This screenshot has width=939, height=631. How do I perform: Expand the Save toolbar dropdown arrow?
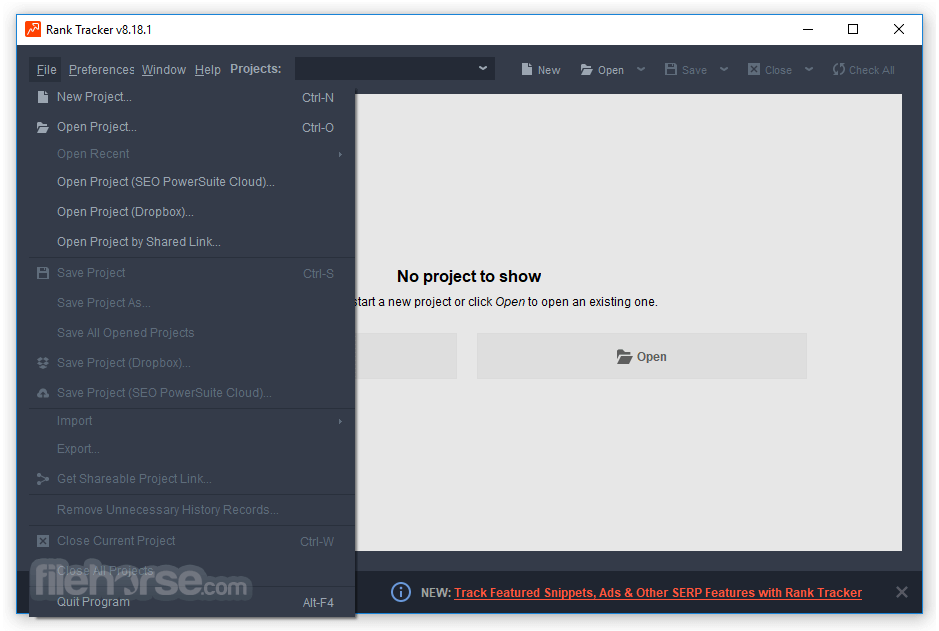(724, 69)
